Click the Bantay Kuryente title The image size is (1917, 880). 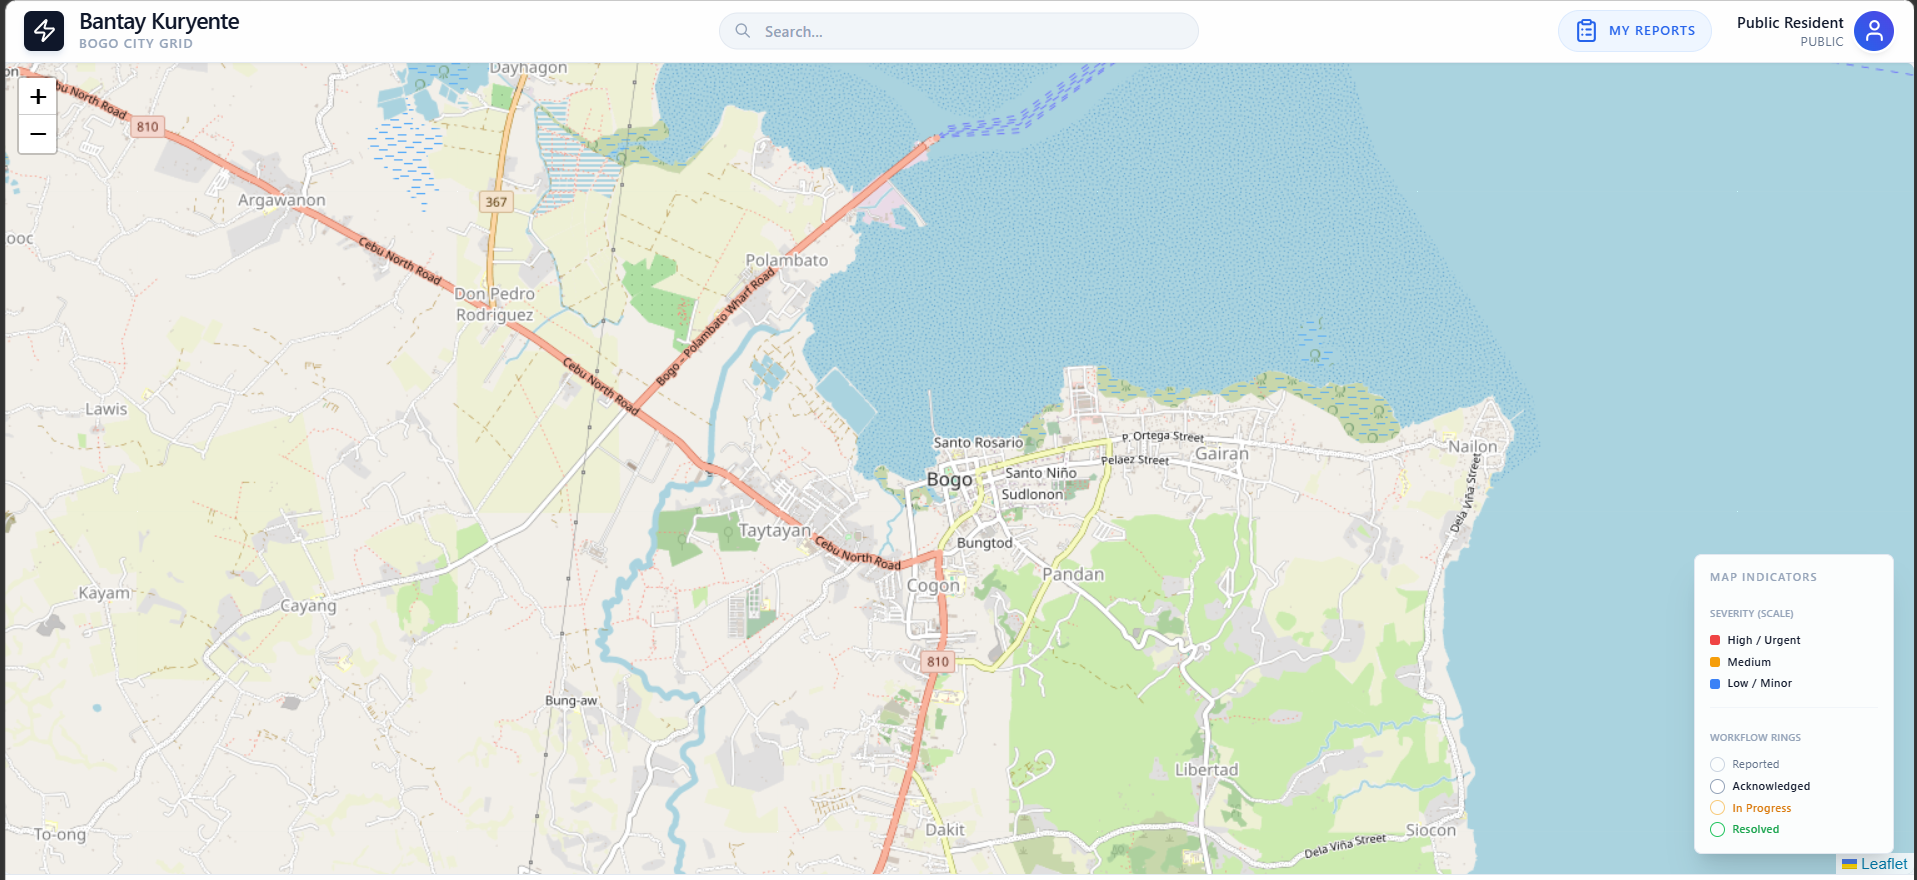(x=159, y=22)
